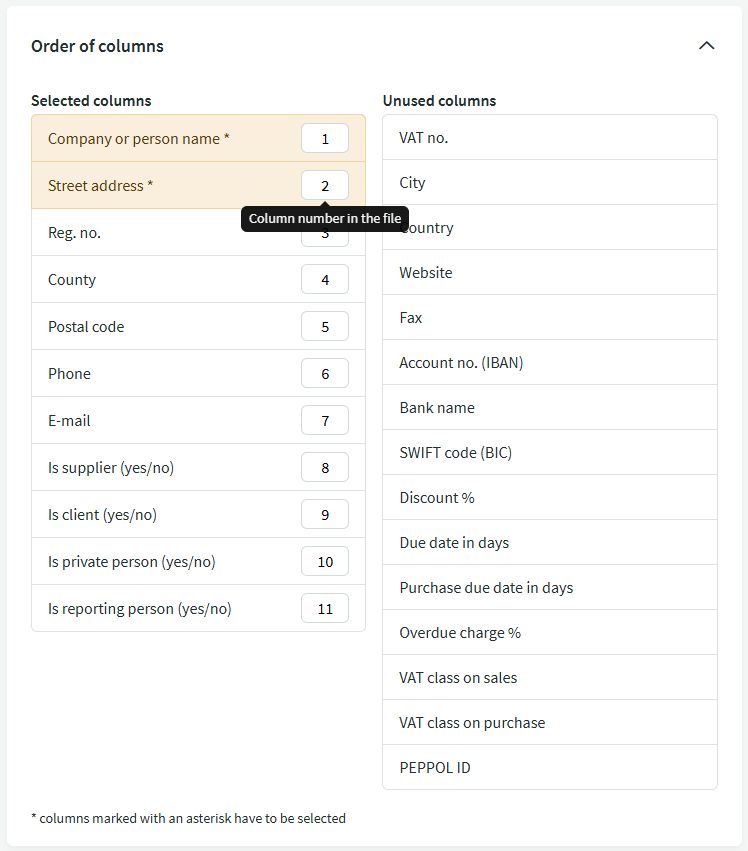
Task: Click Is reporting person number field
Action: (x=325, y=609)
